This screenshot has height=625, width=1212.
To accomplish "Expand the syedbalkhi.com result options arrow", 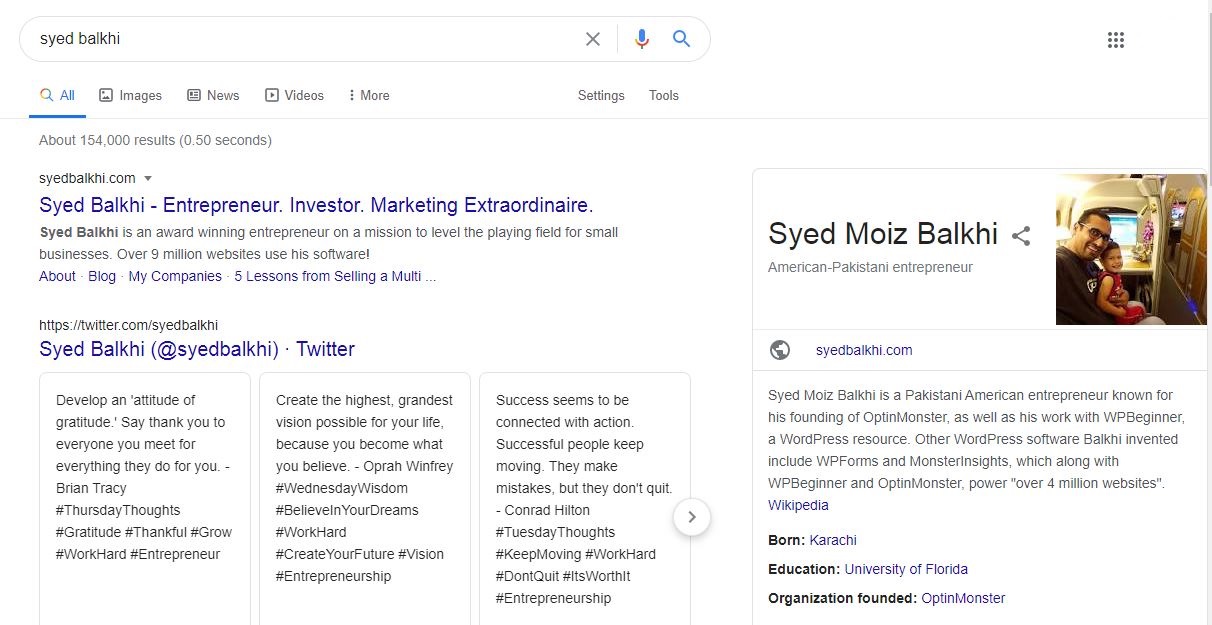I will pos(148,178).
